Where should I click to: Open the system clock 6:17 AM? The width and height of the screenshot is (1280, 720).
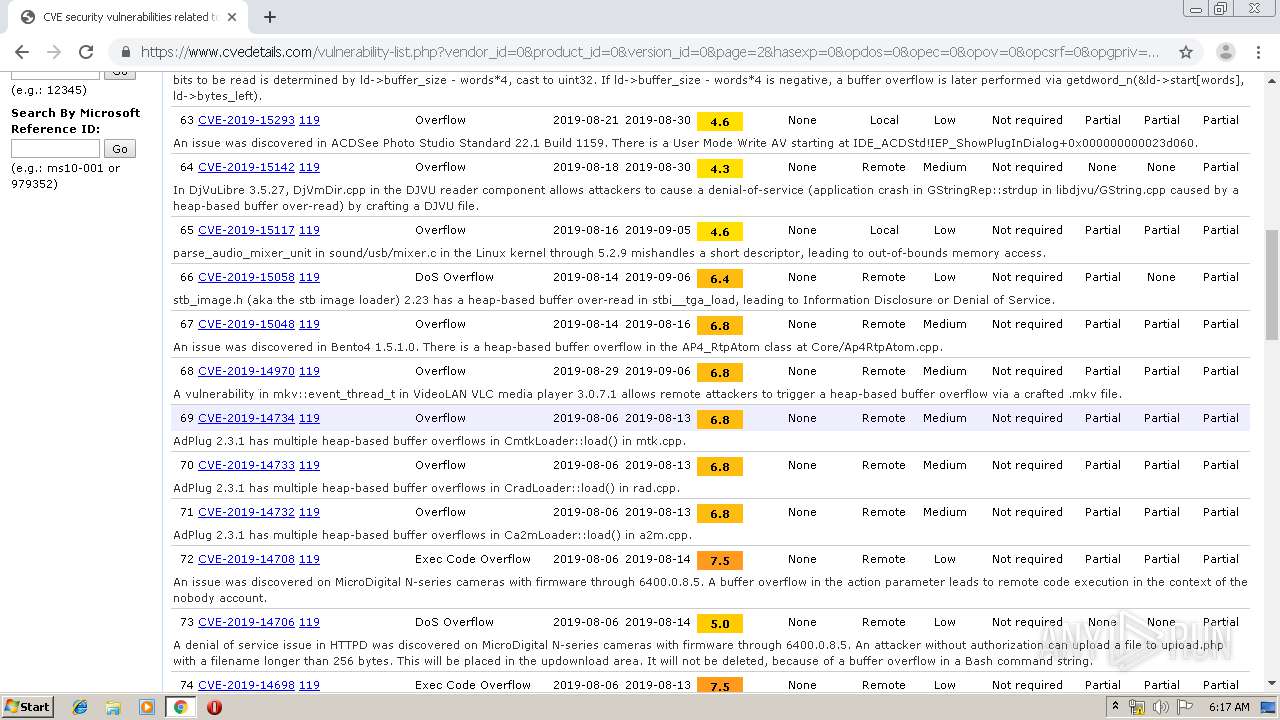click(x=1229, y=707)
